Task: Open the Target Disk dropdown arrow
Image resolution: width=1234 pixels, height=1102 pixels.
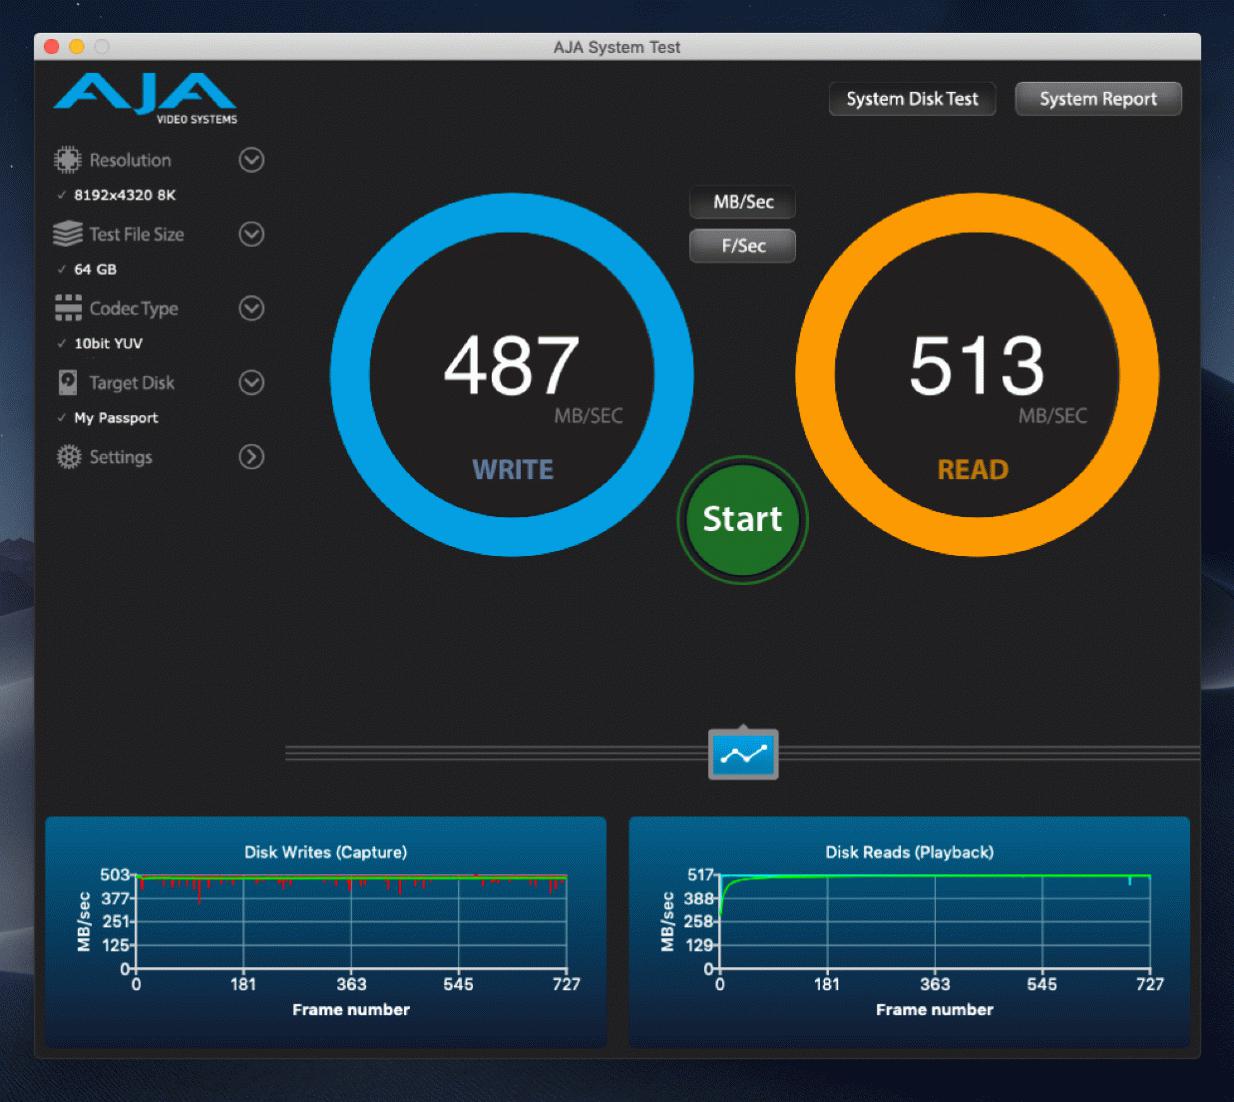Action: click(x=251, y=382)
